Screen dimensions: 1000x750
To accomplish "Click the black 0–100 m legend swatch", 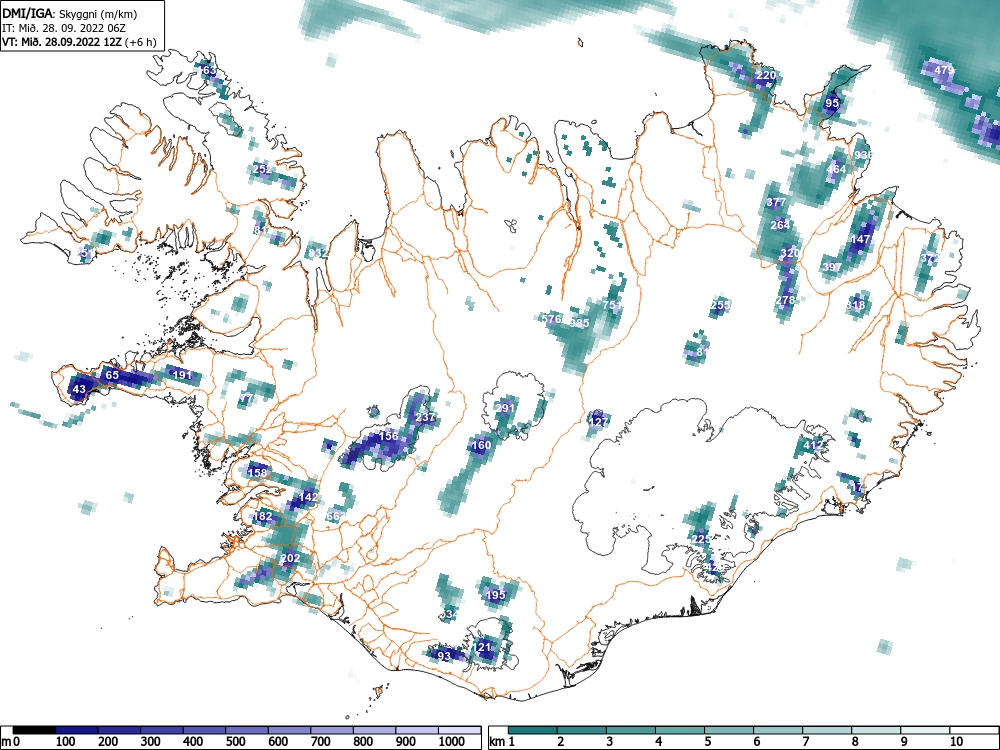I will click(x=34, y=730).
